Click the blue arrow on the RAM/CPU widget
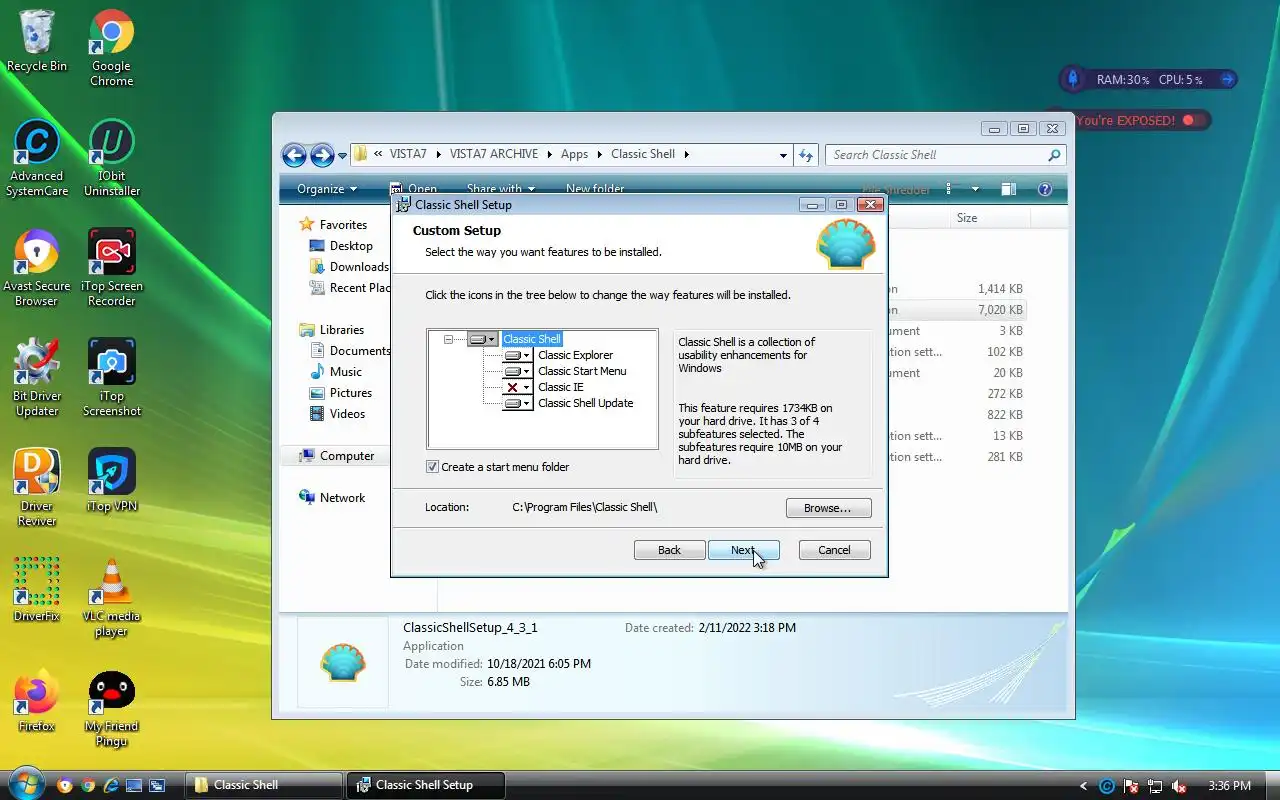1280x800 pixels. [x=1227, y=79]
